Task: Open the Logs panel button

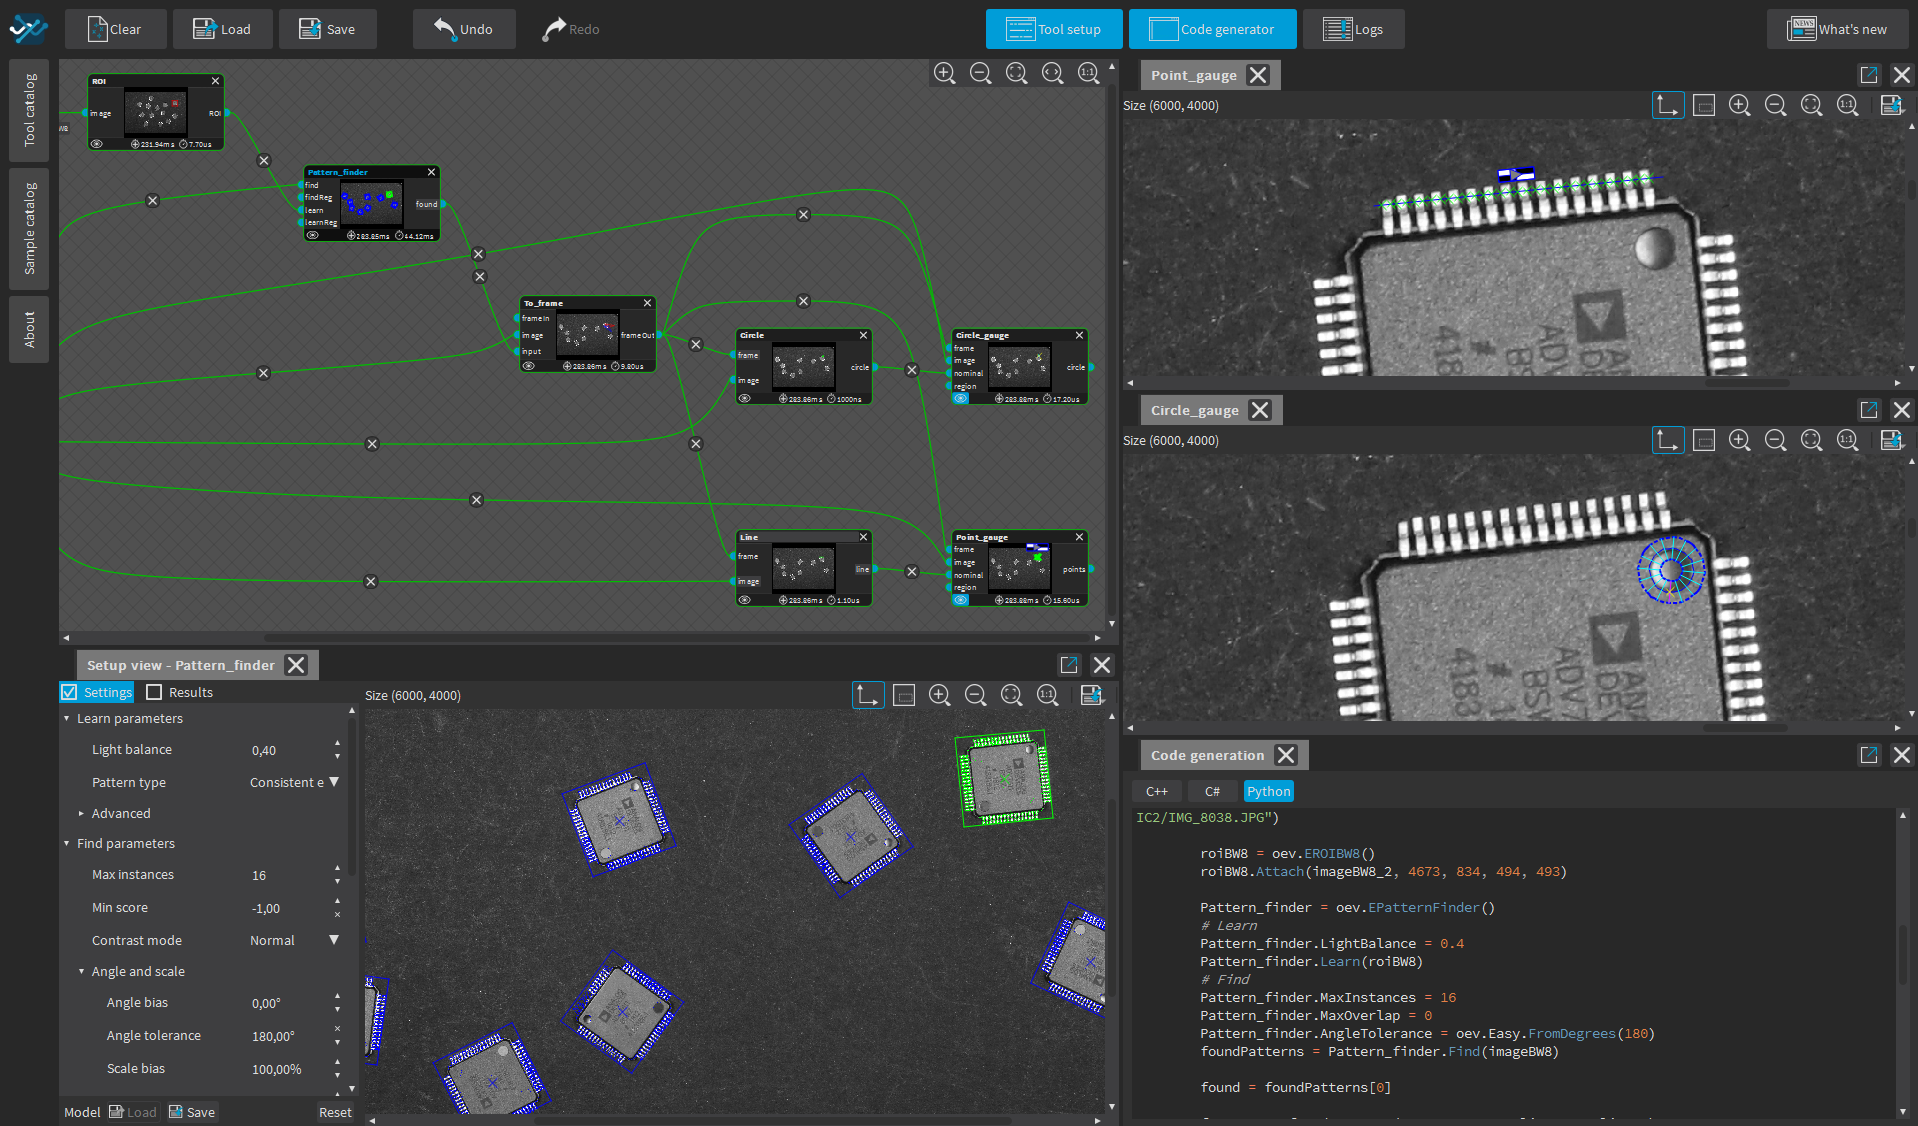Action: (1353, 29)
